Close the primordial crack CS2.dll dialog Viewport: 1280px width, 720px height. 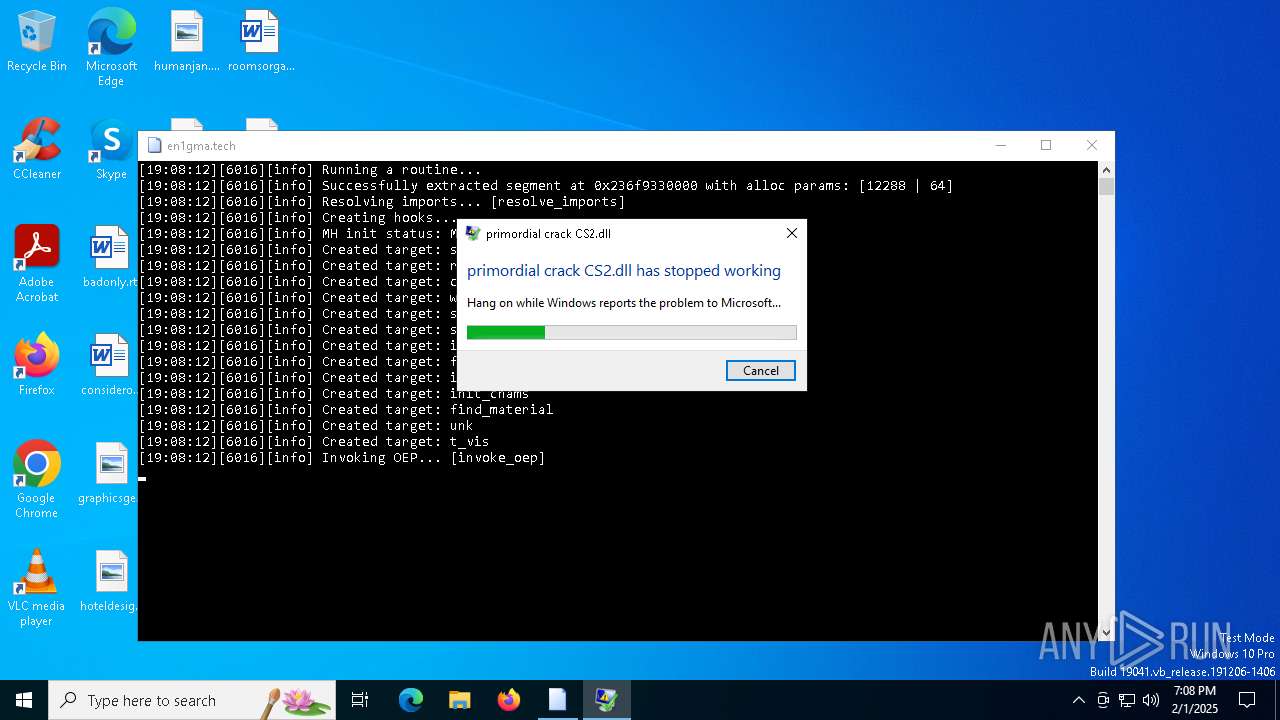791,233
